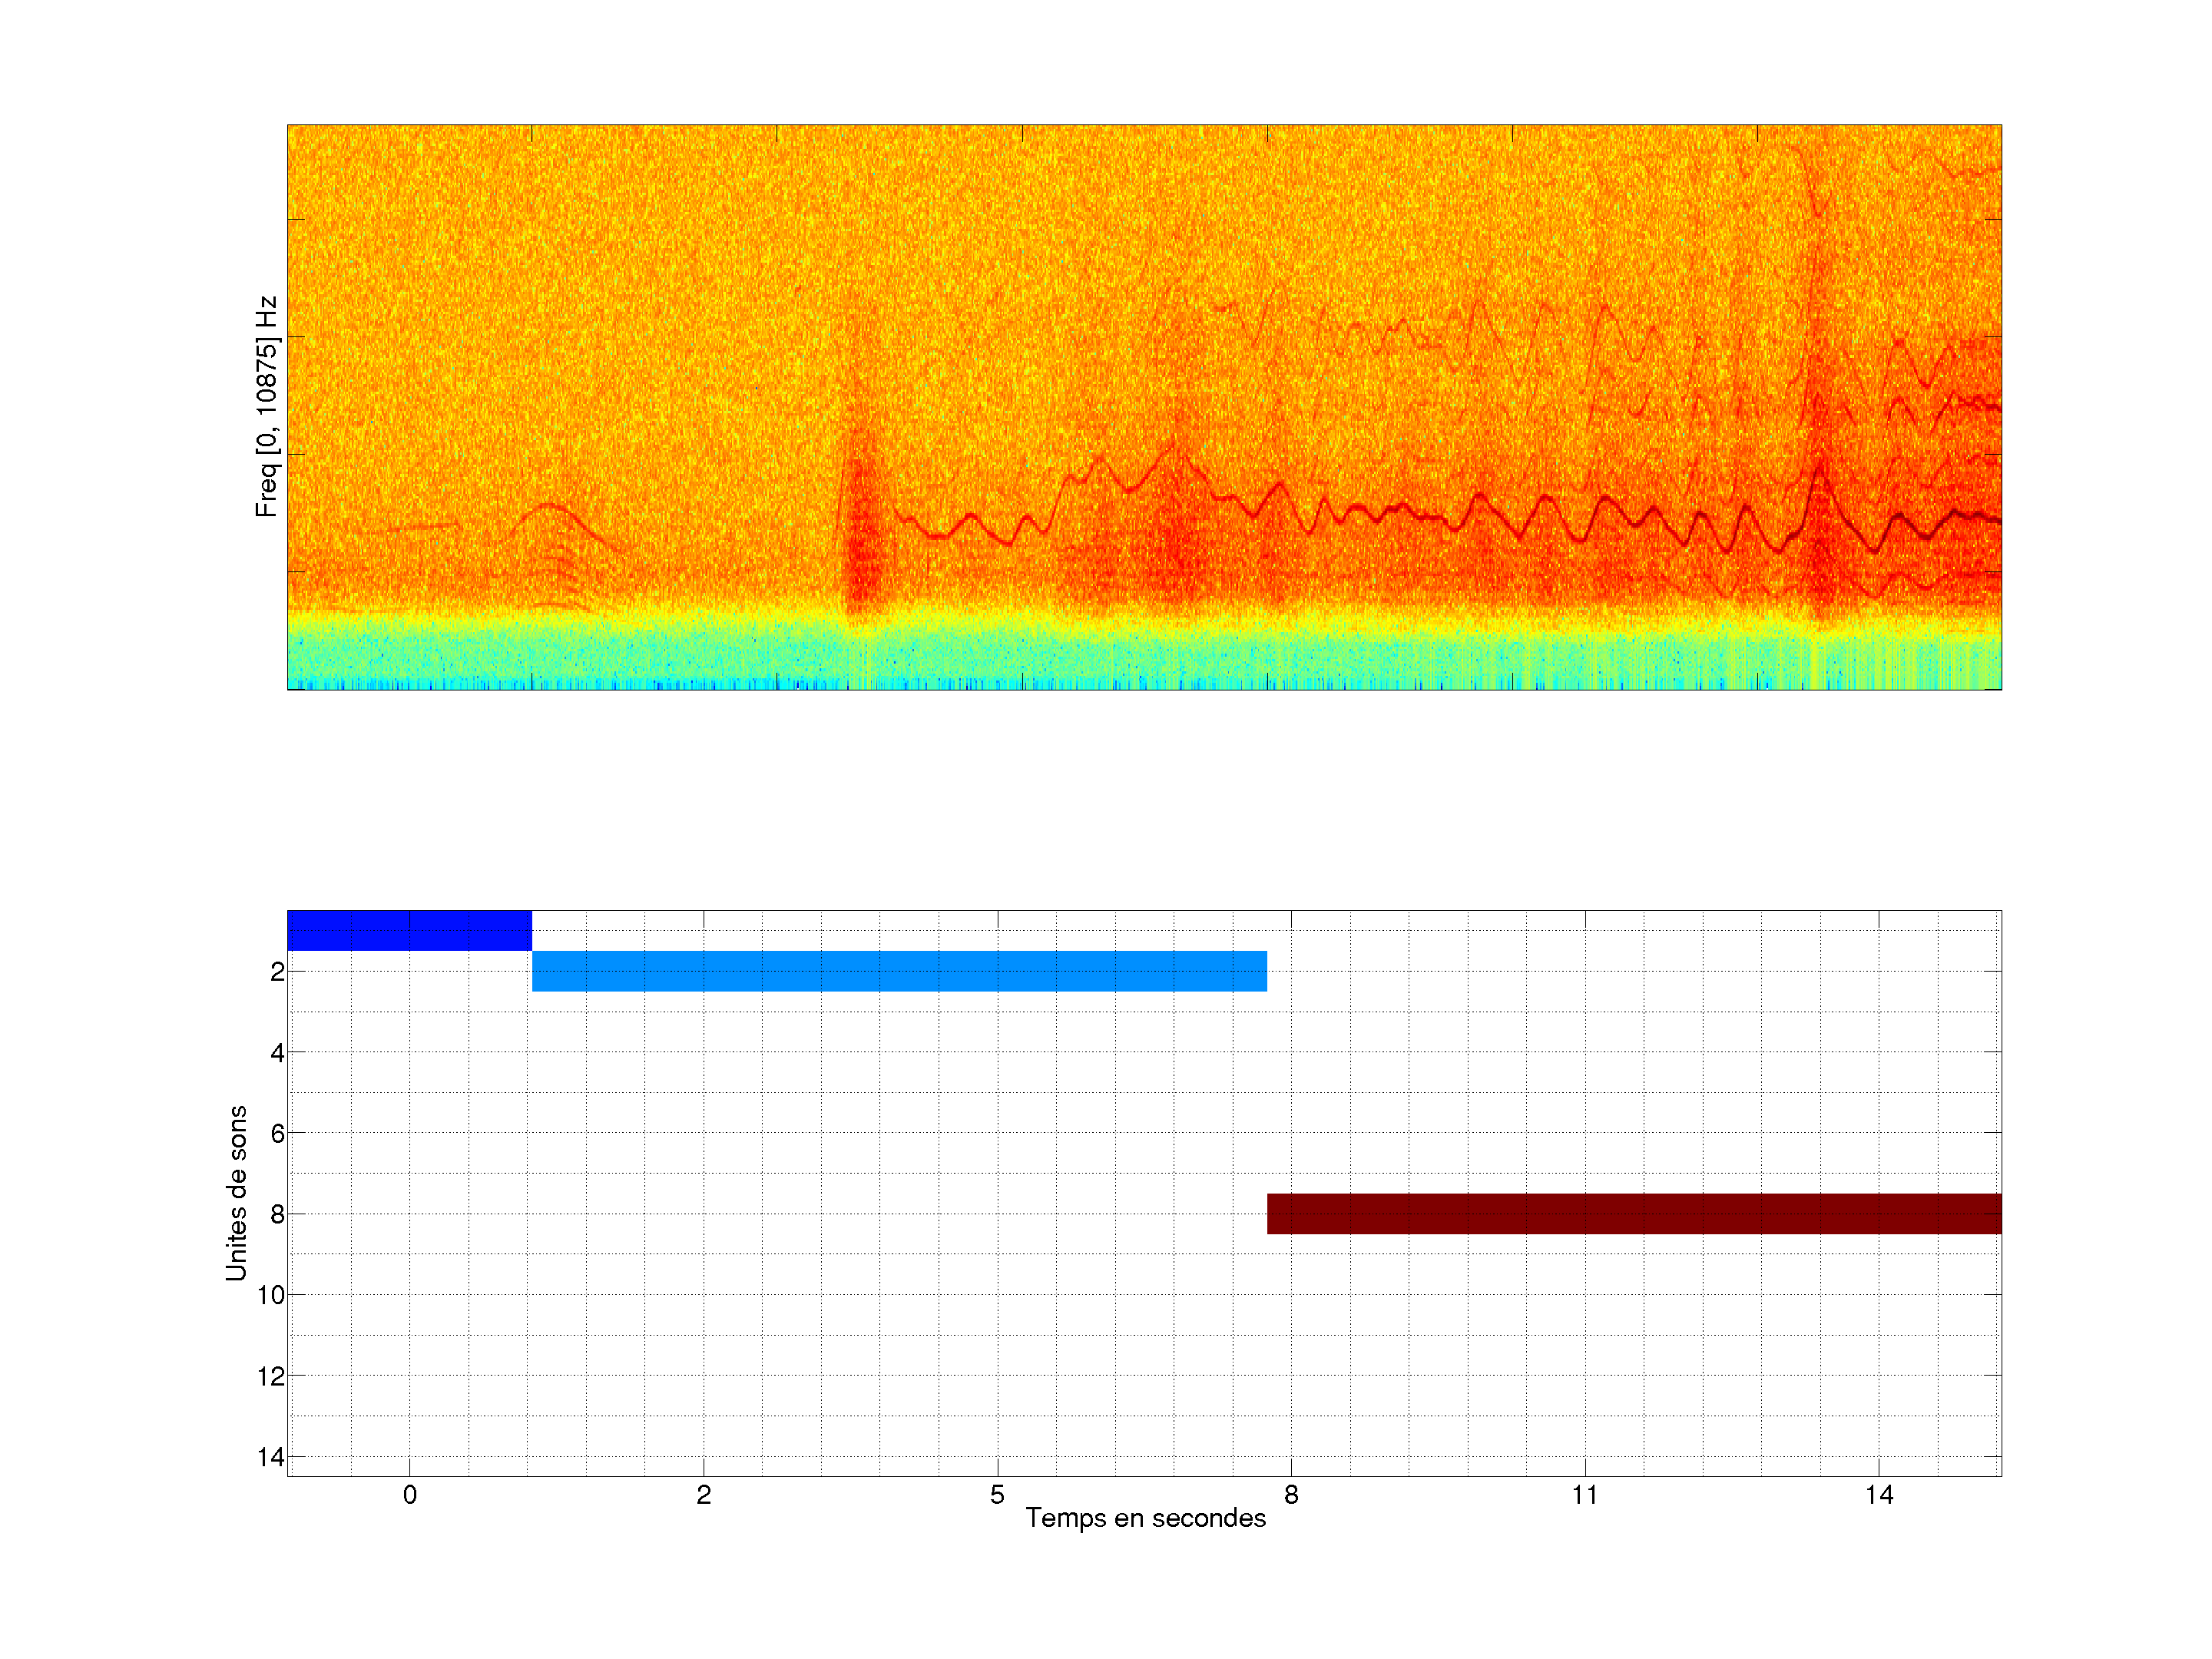Click the y-axis tick label 10
2212x1659 pixels.
pyautogui.click(x=271, y=1295)
